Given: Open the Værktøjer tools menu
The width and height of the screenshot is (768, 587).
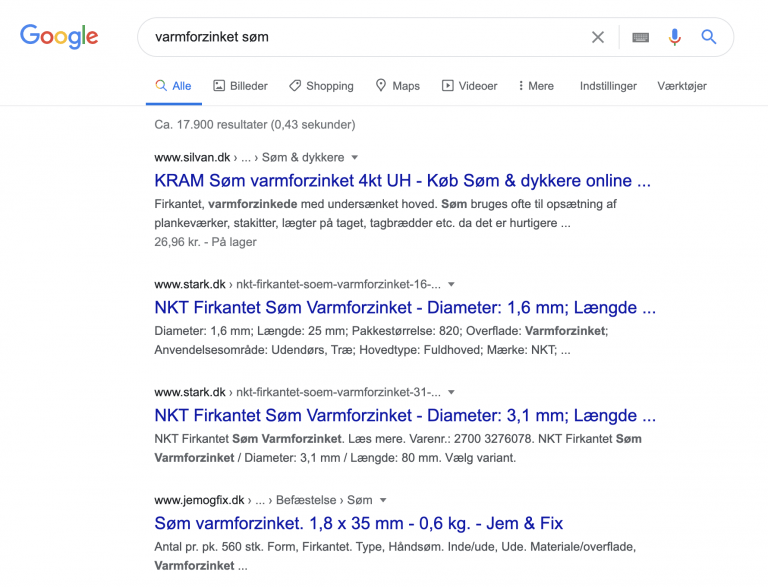Looking at the screenshot, I should pos(682,86).
